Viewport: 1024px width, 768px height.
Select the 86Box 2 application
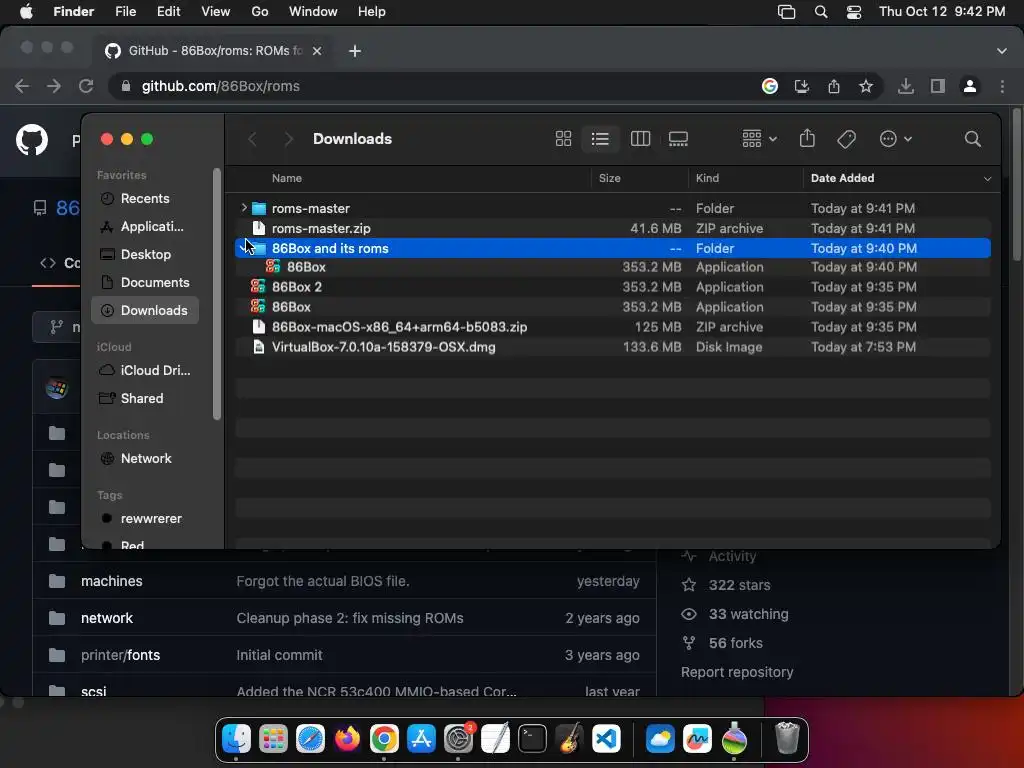pos(613,287)
